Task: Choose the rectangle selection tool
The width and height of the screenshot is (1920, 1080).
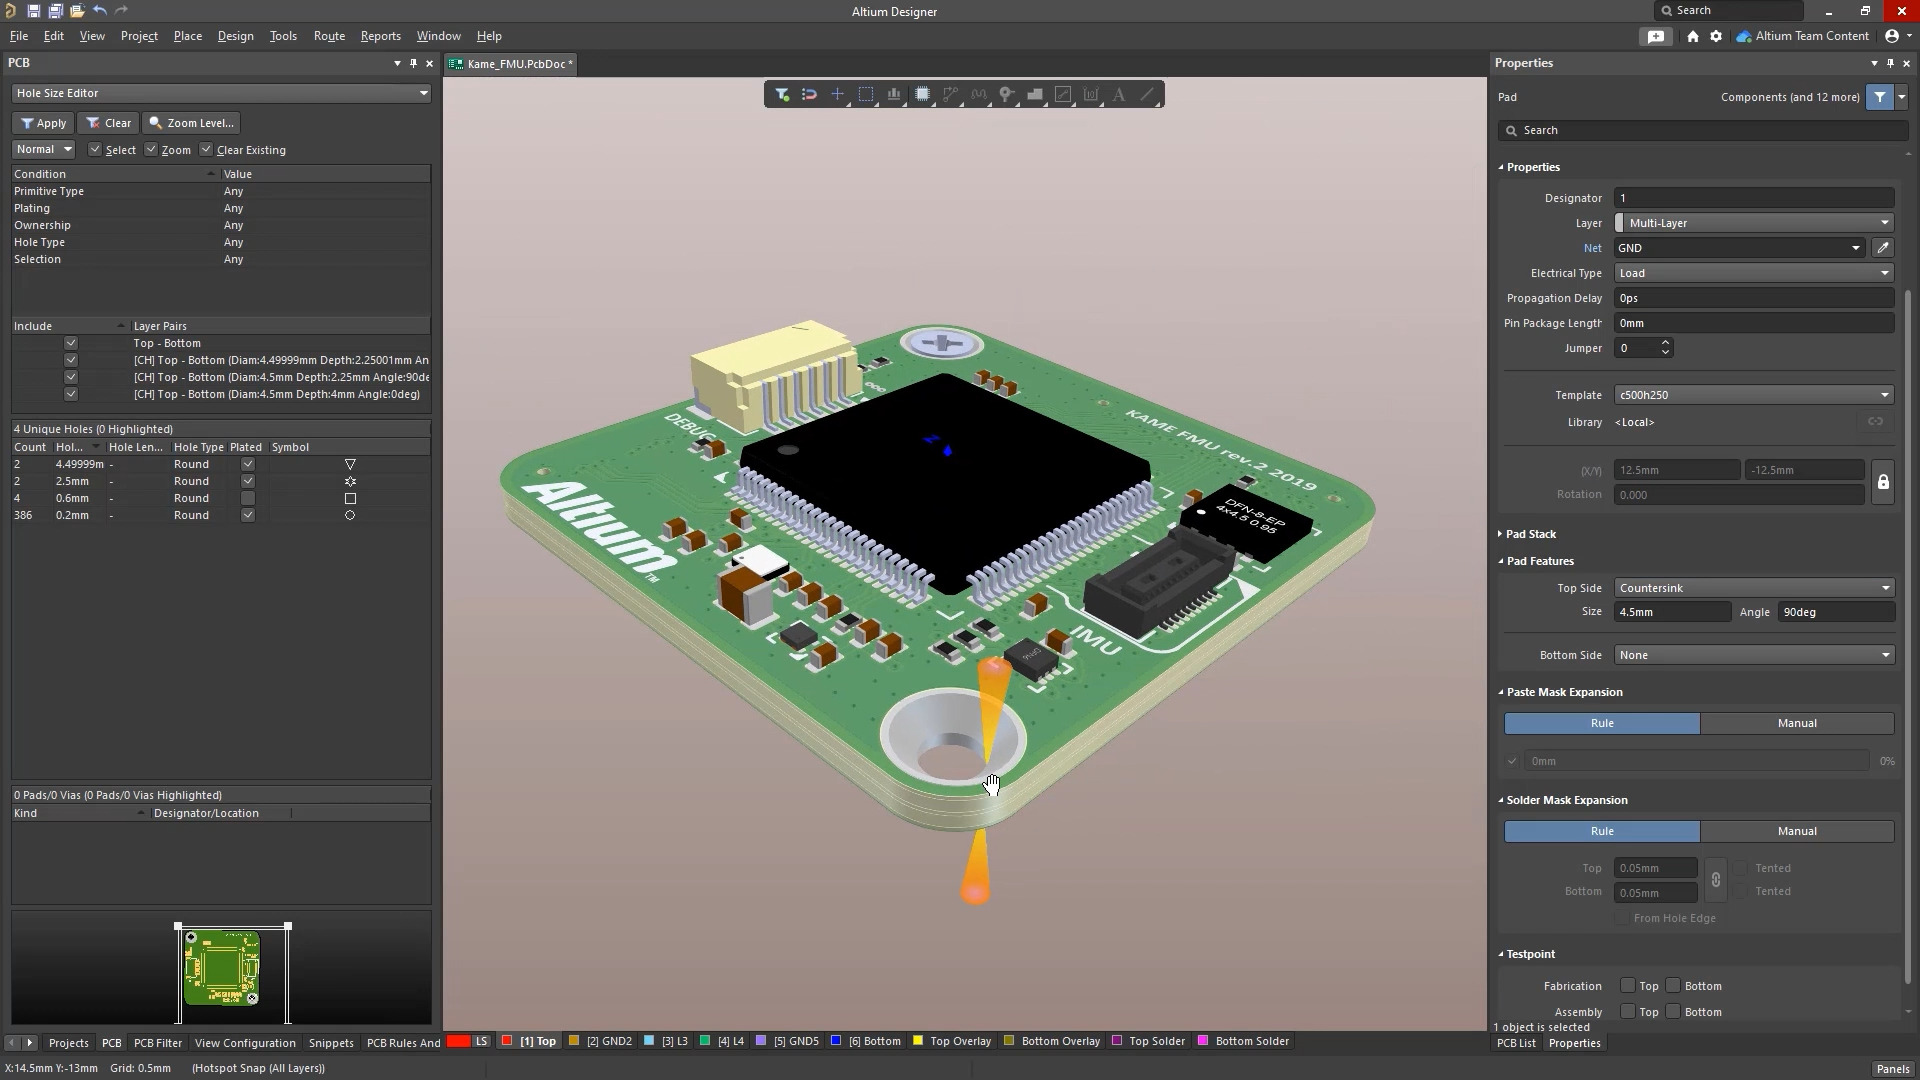Action: [866, 95]
